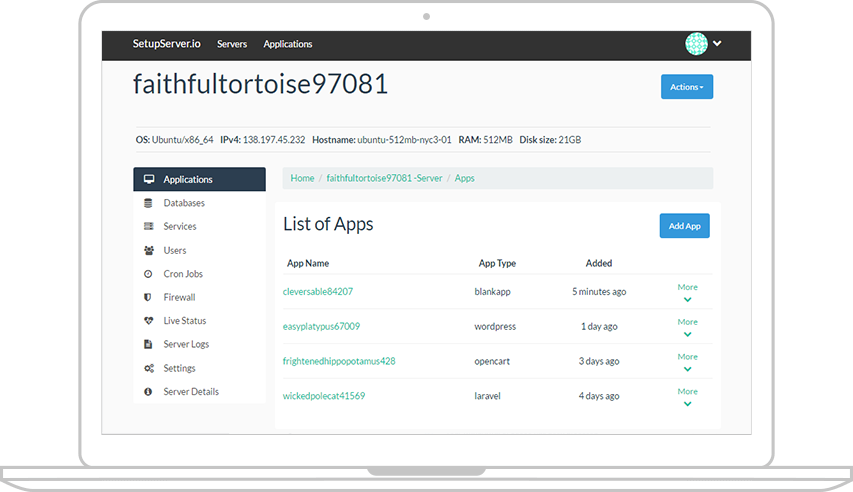Viewport: 853px width, 492px height.
Task: Click the Firewall shield icon
Action: point(147,297)
